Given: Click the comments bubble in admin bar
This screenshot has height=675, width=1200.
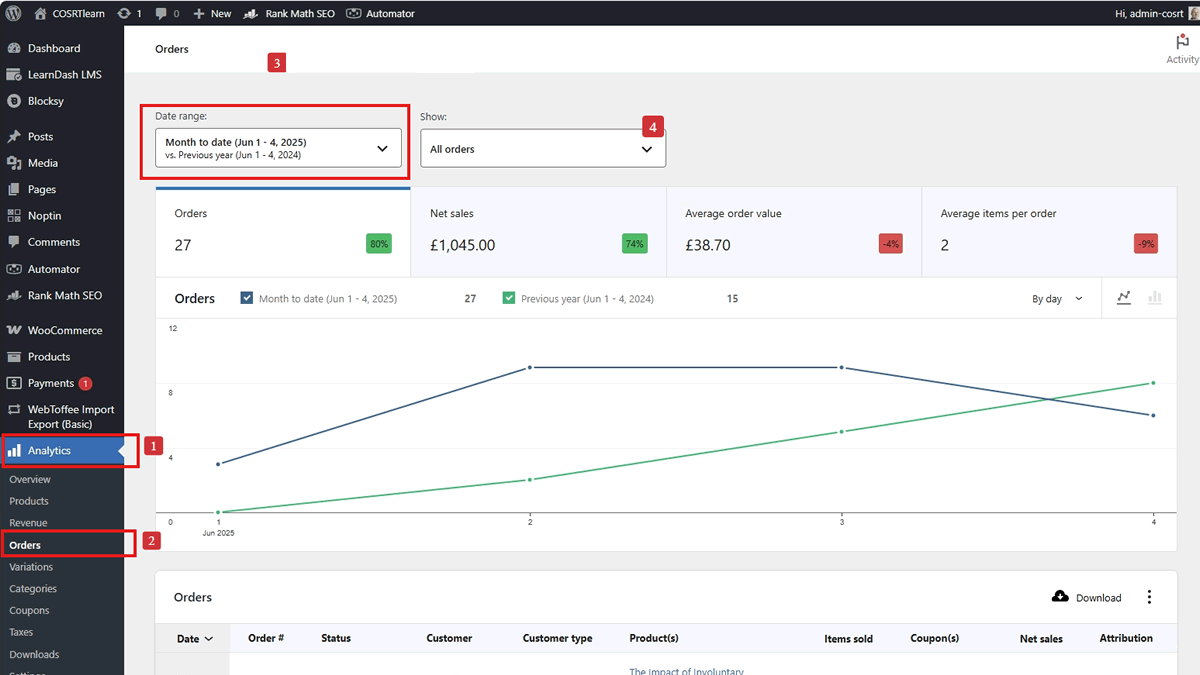Looking at the screenshot, I should 161,14.
